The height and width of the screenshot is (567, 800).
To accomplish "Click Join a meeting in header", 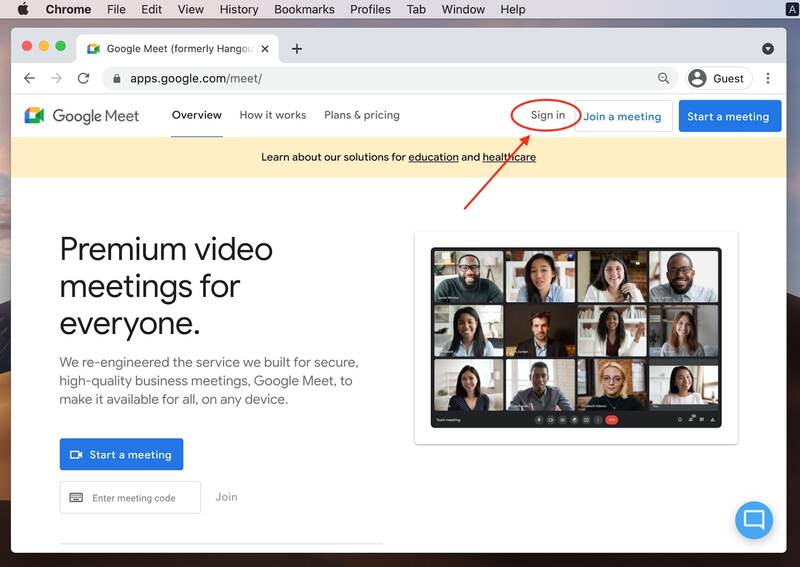I will [623, 116].
